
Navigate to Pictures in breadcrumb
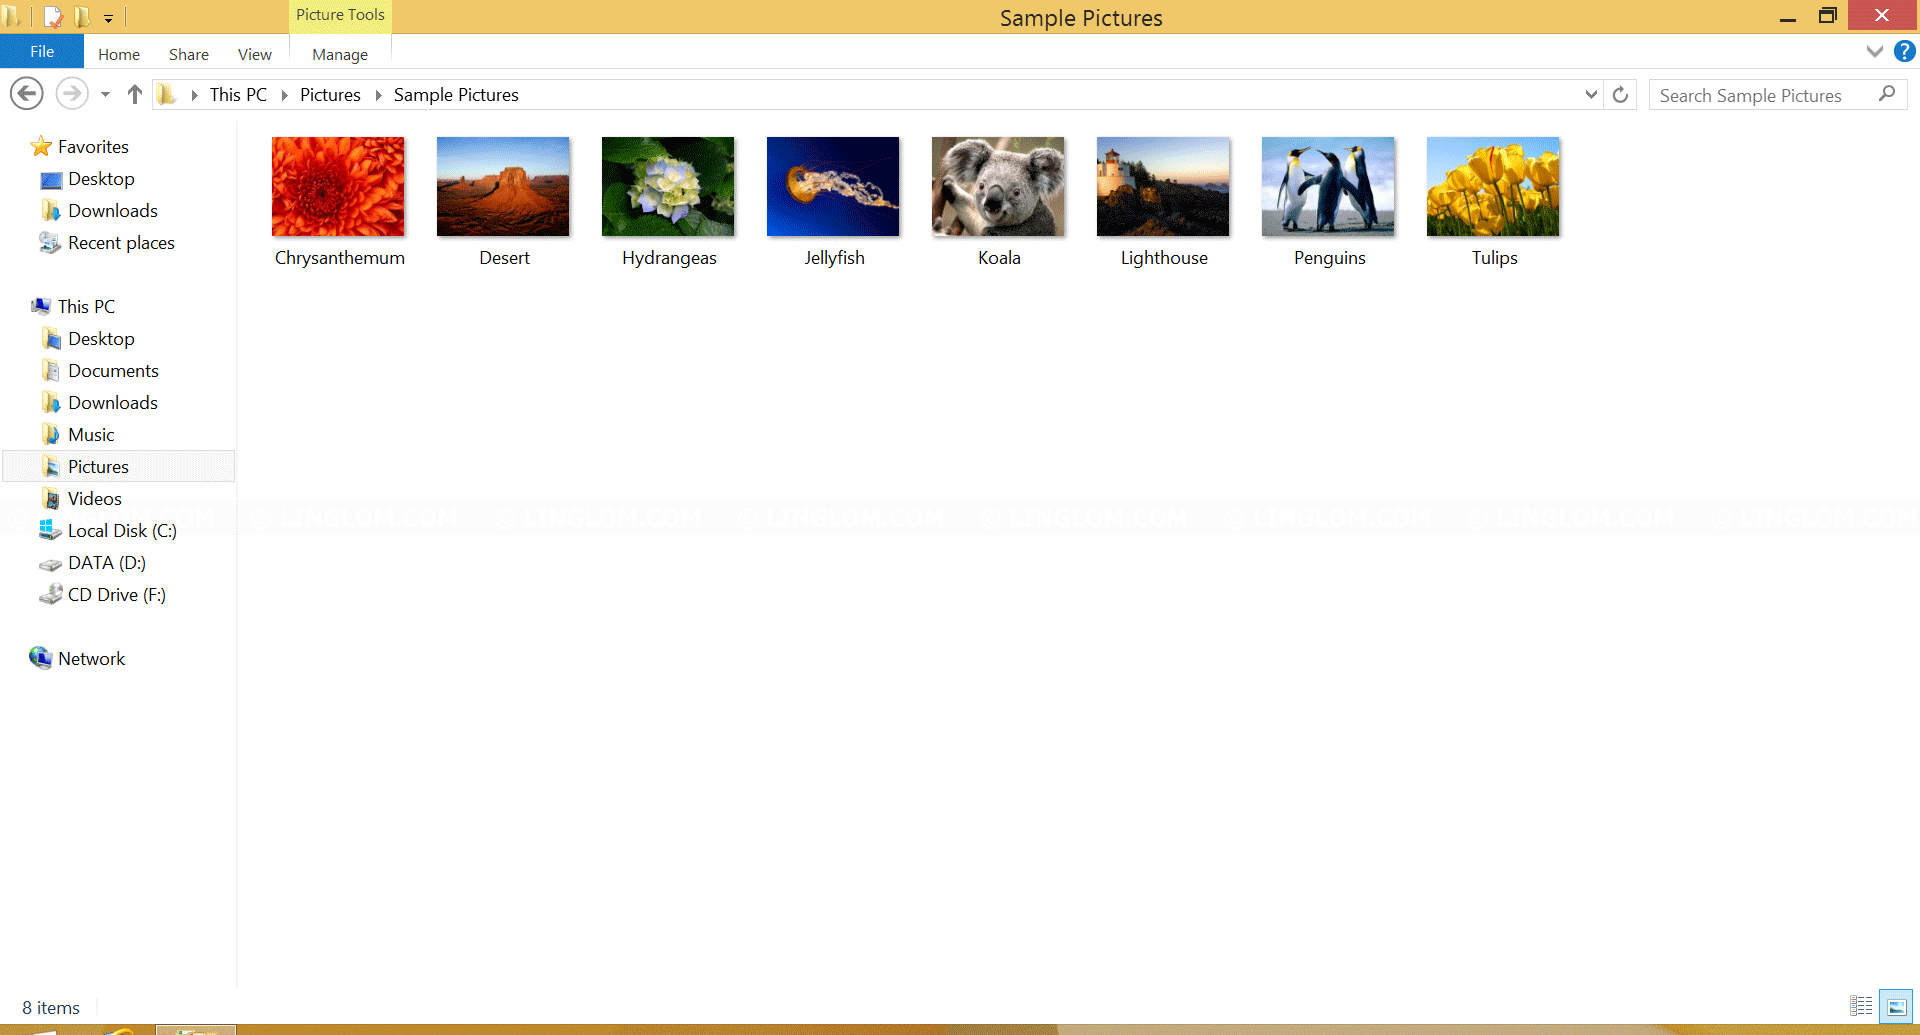[x=330, y=95]
